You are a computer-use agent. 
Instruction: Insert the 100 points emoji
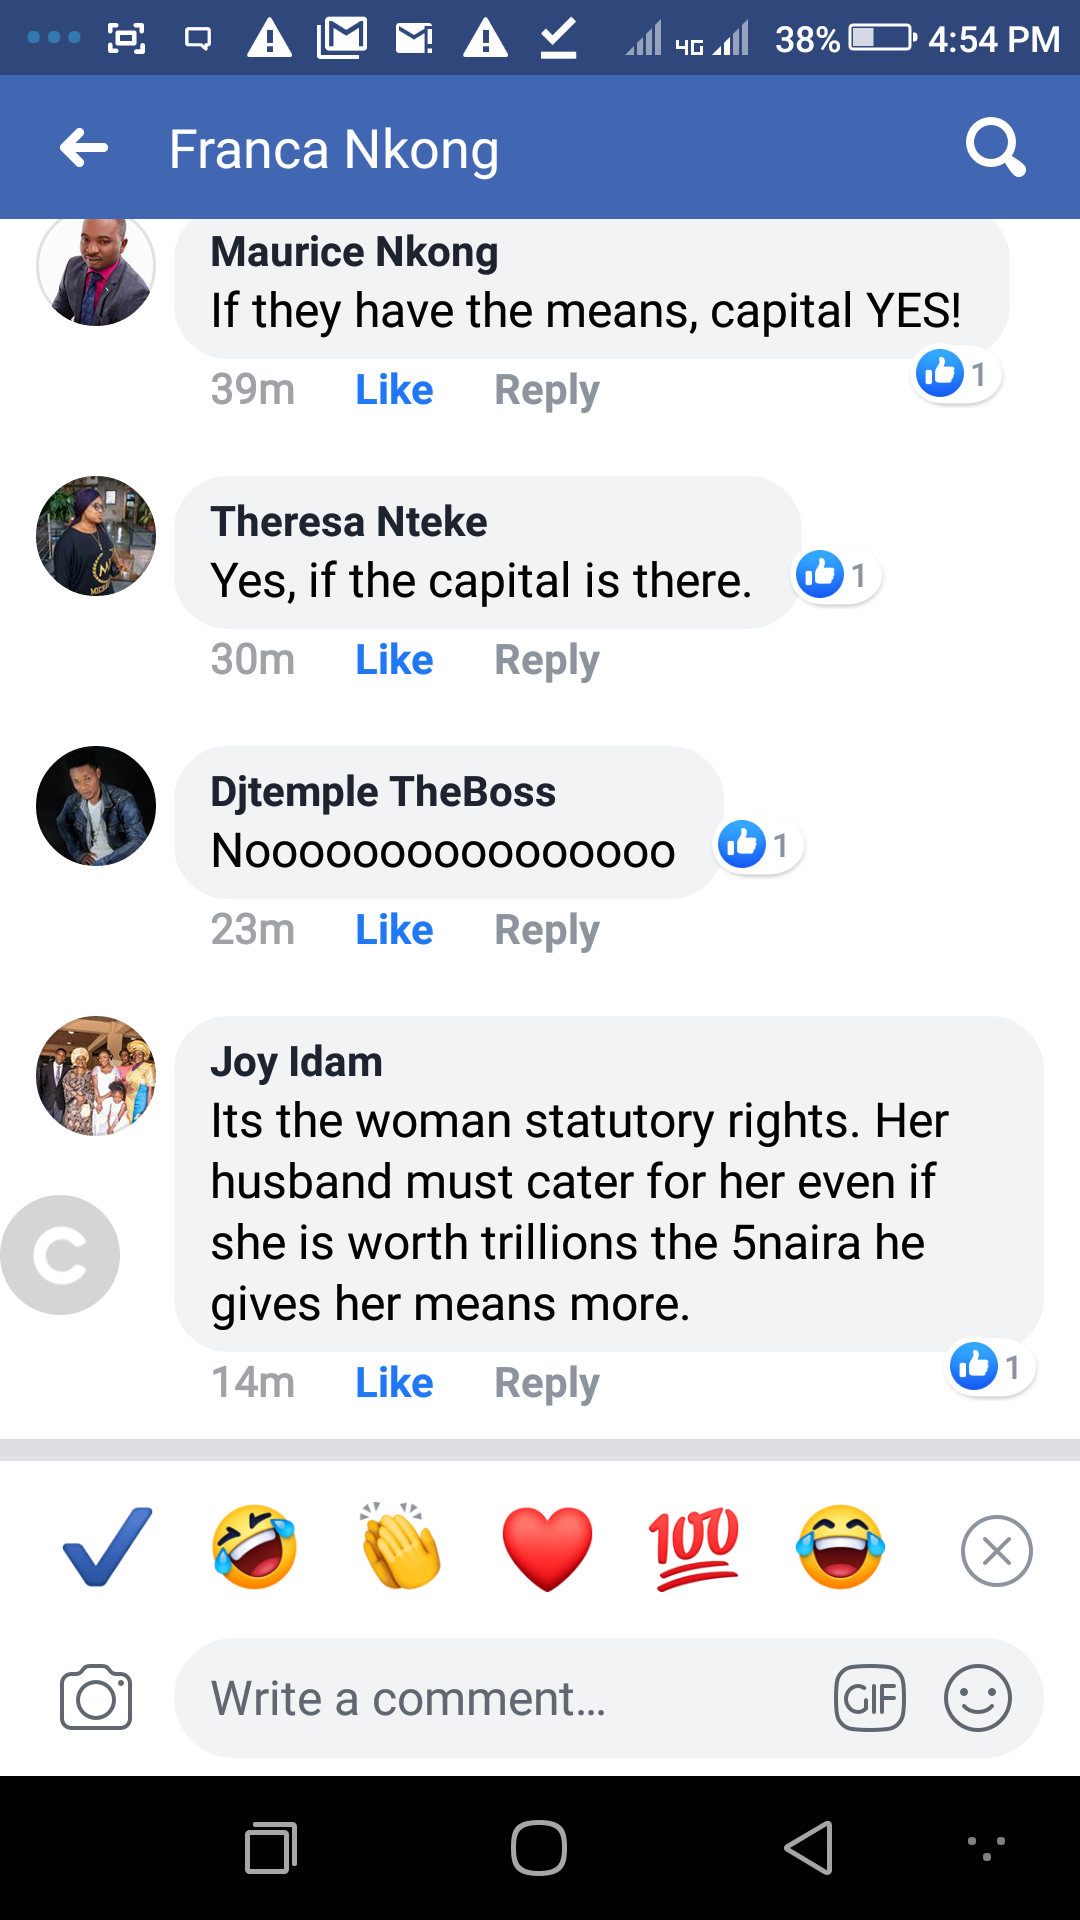click(694, 1548)
